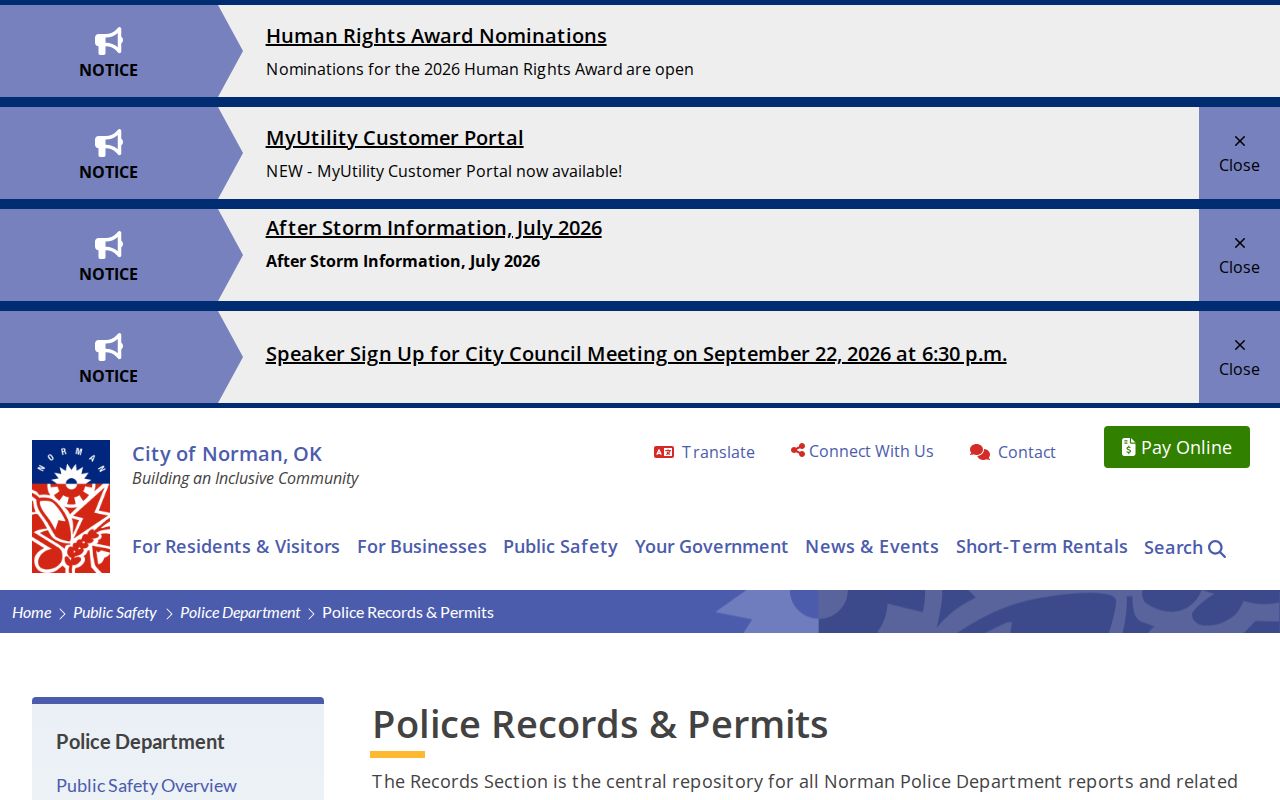Open the Your Government menu
1280x800 pixels.
click(711, 547)
